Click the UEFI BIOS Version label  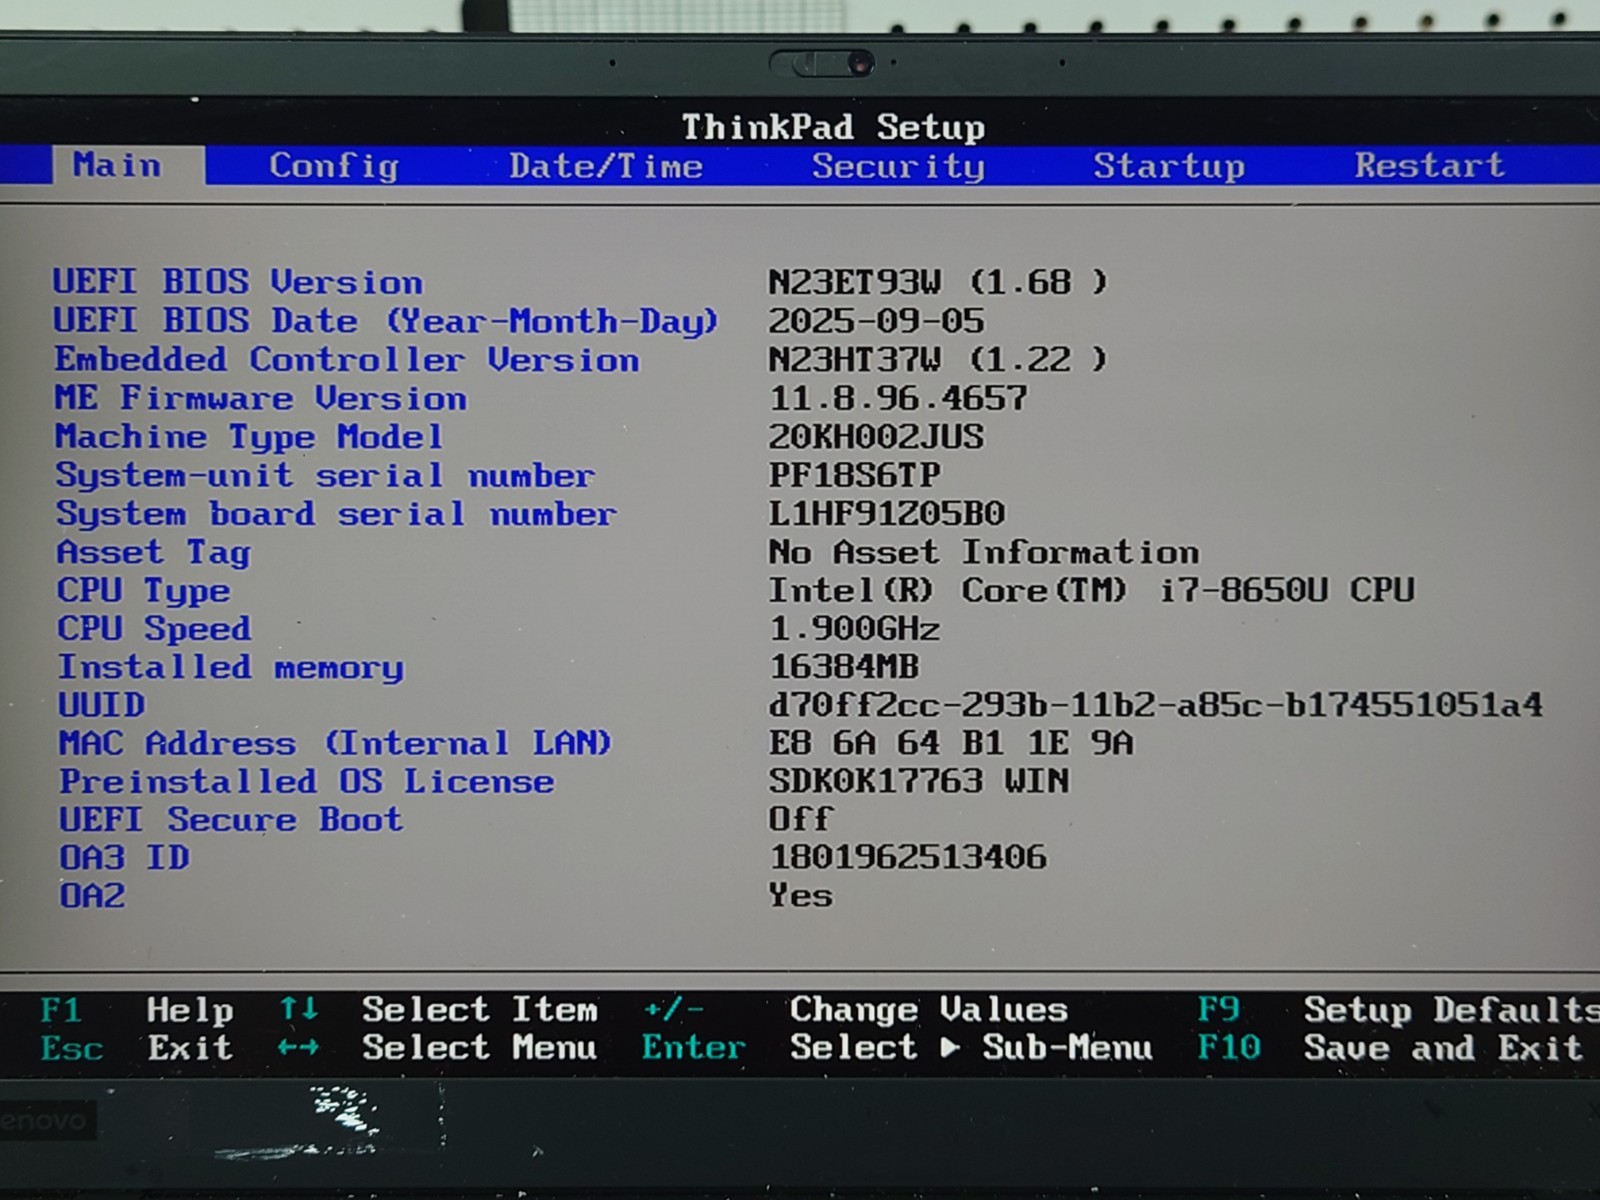pyautogui.click(x=238, y=282)
